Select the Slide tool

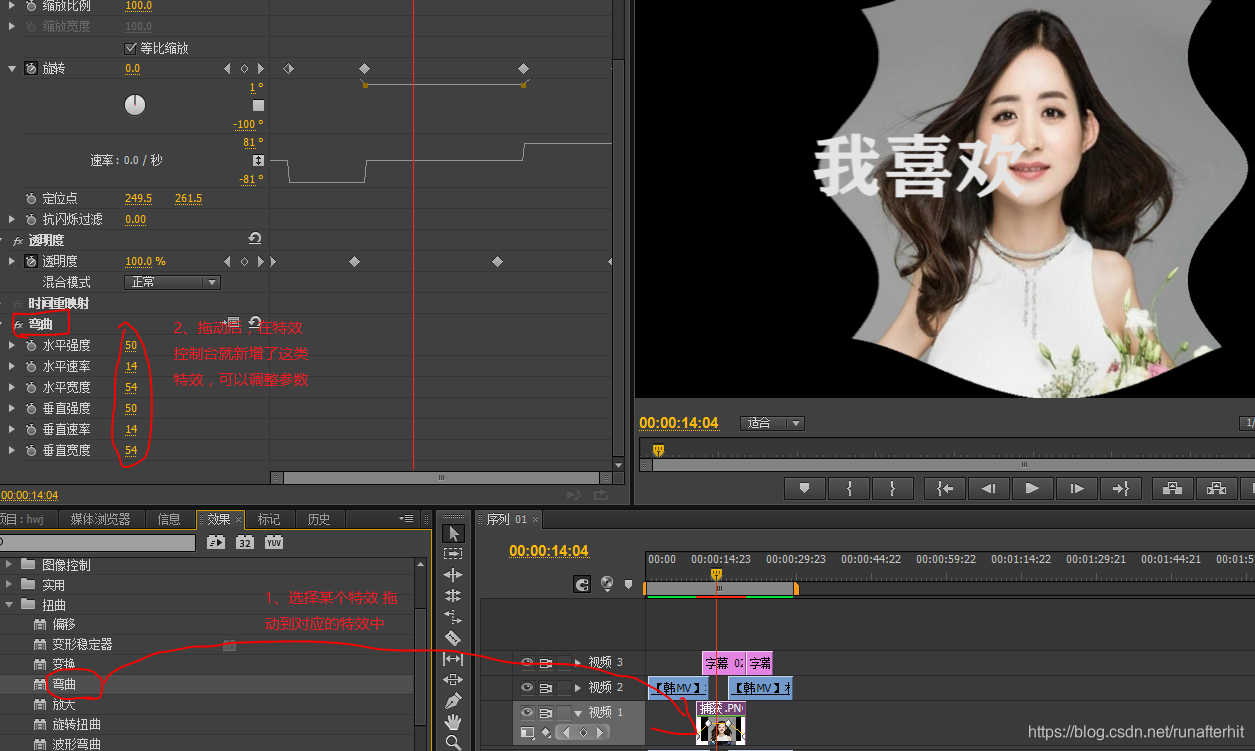click(453, 680)
